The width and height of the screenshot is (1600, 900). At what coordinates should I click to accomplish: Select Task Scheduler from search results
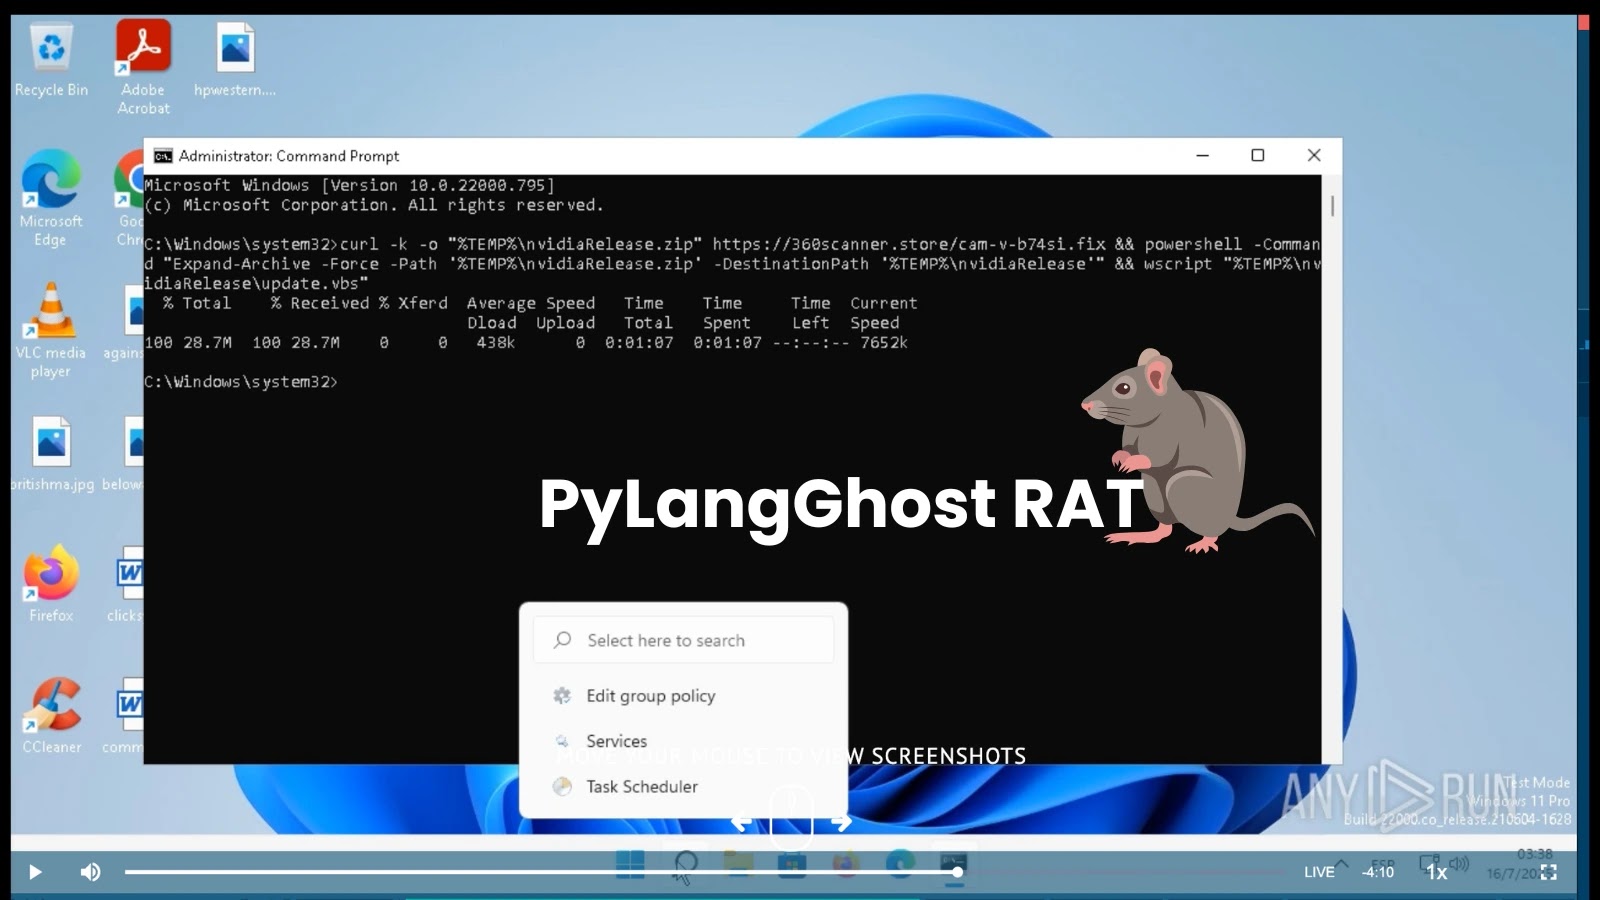pos(640,786)
